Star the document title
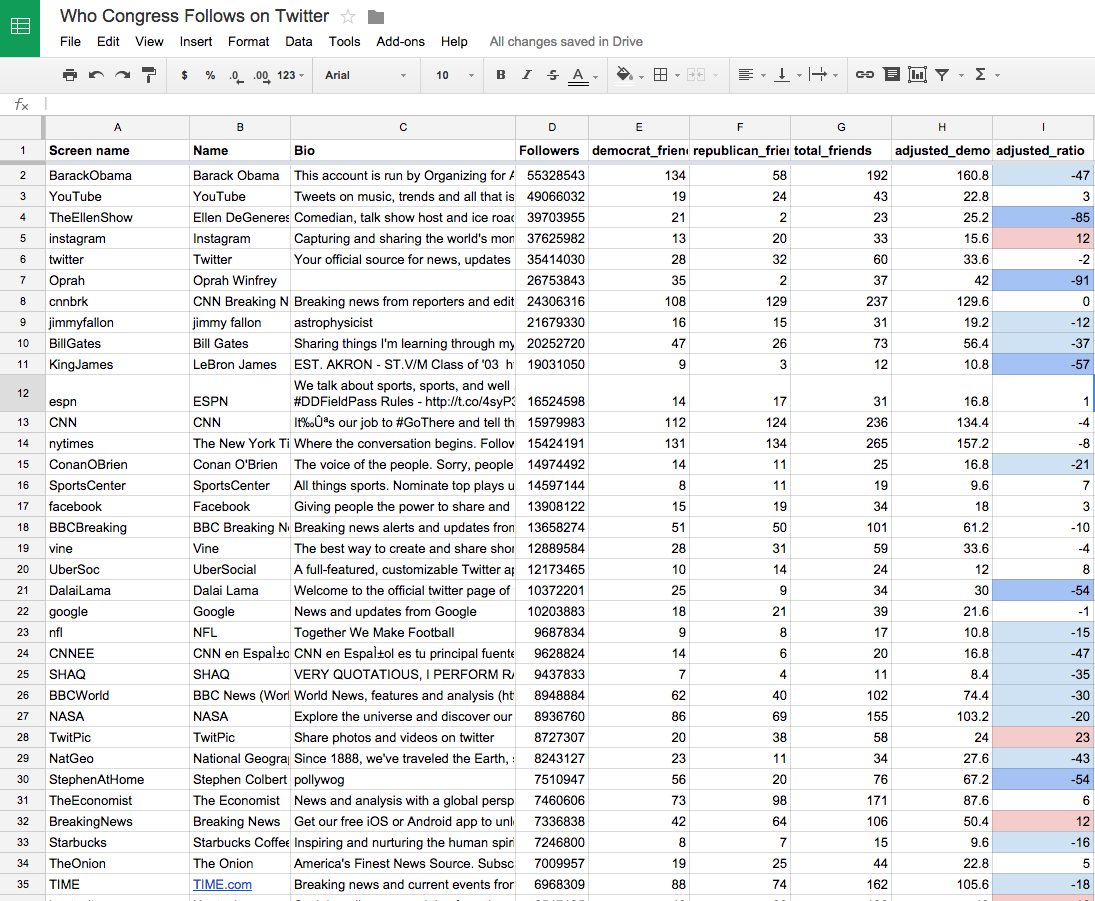 click(x=348, y=17)
